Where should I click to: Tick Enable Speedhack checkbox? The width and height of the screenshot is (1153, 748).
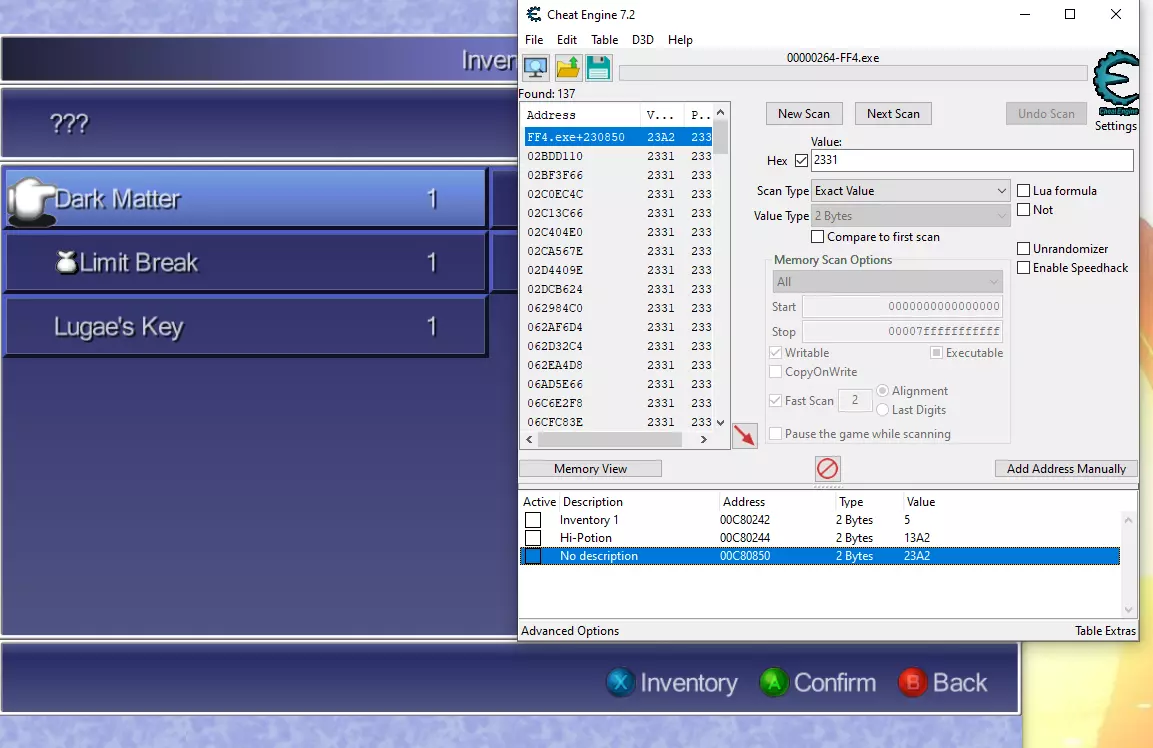click(1023, 268)
